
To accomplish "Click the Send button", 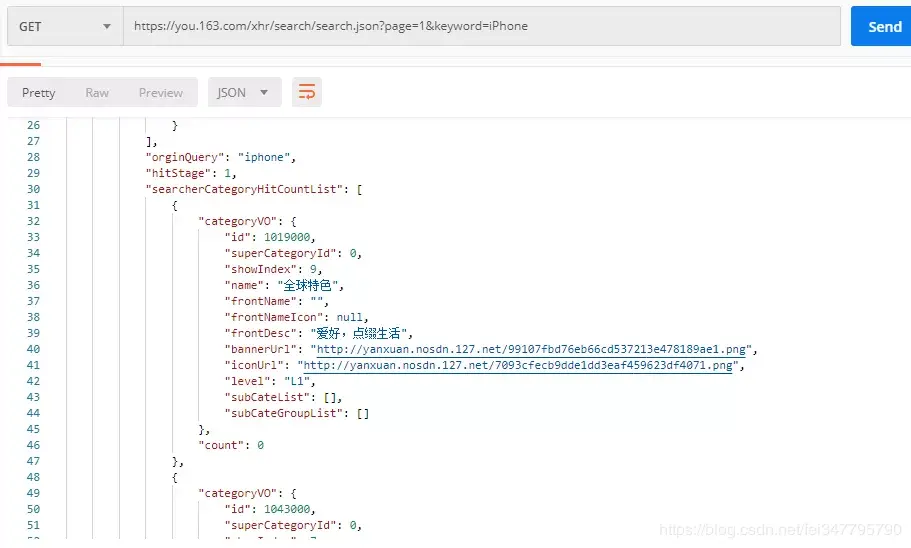I will click(x=882, y=26).
